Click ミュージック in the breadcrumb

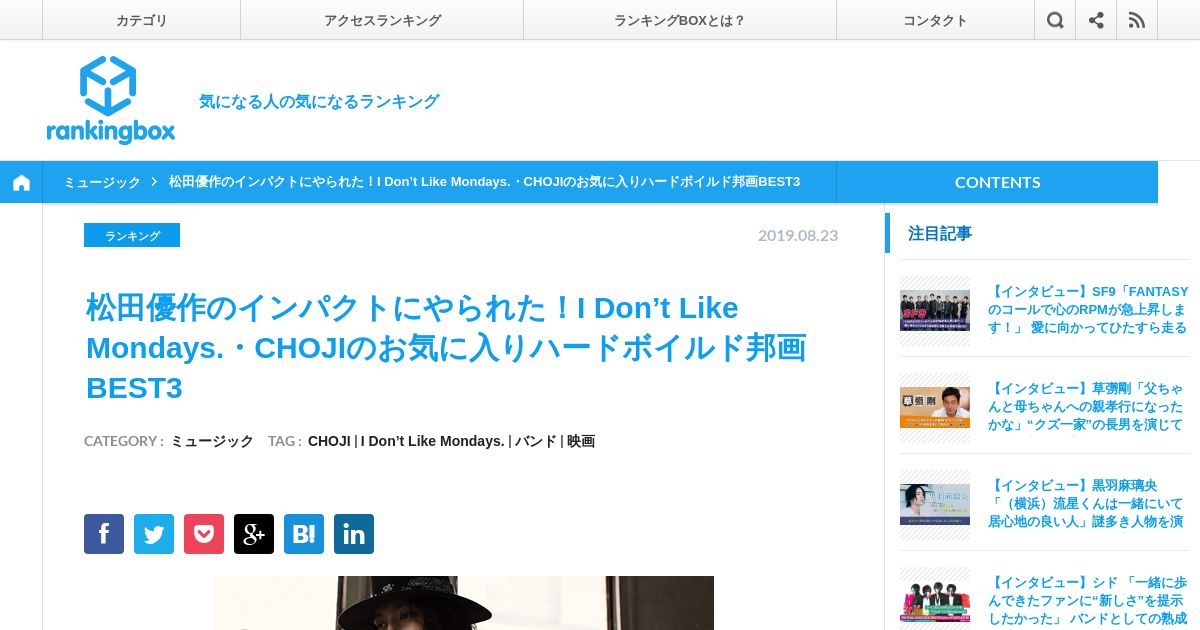click(102, 182)
